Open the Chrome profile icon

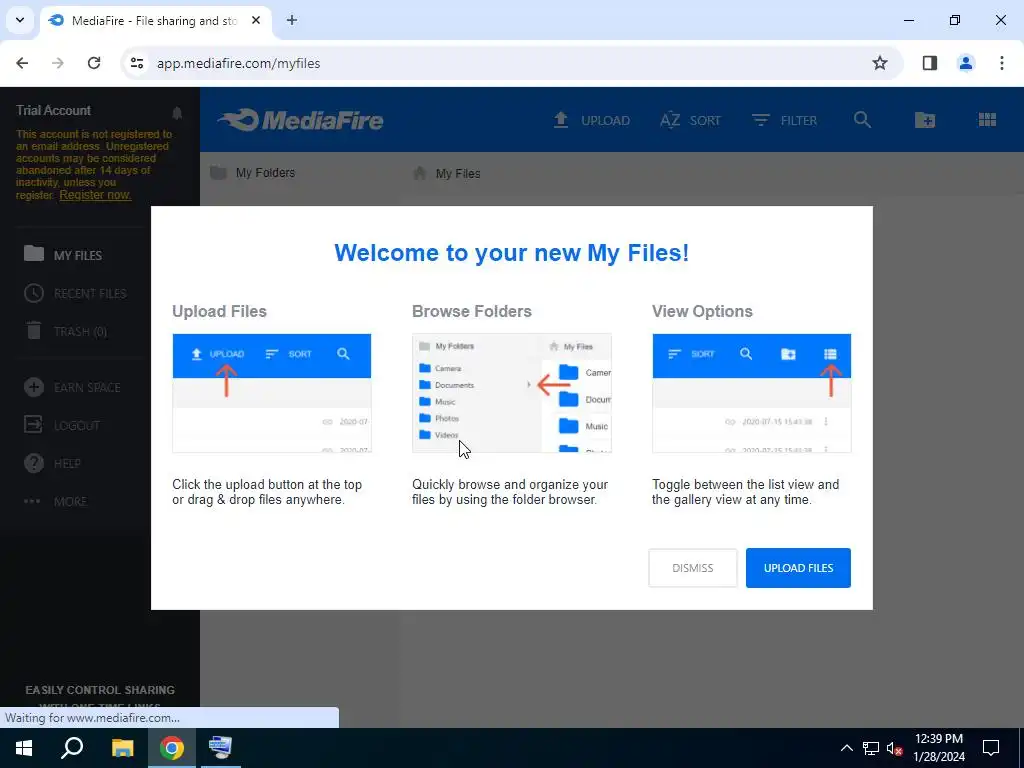[x=966, y=63]
